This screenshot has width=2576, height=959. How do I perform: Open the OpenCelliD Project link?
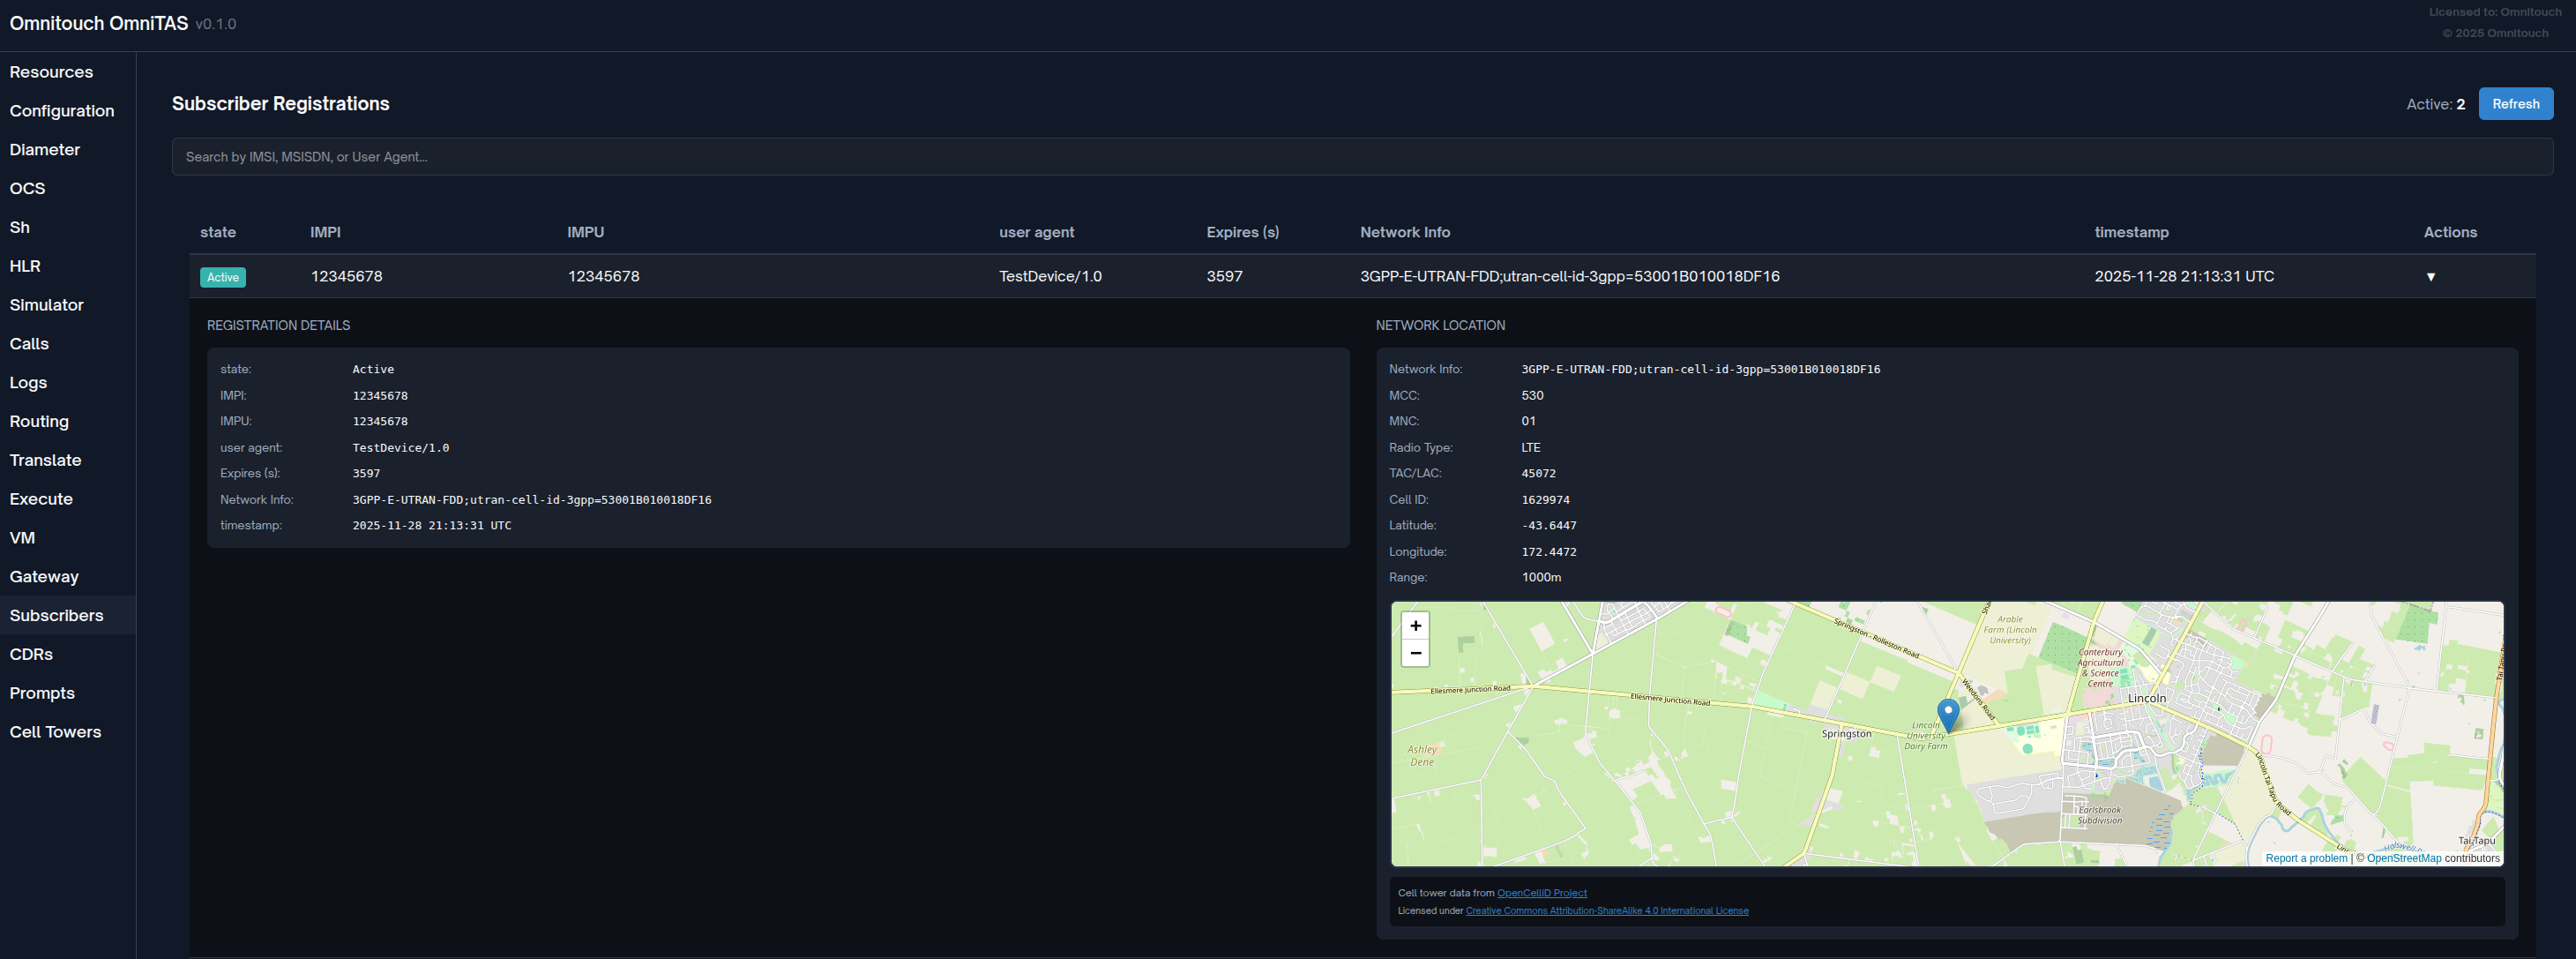(1541, 893)
